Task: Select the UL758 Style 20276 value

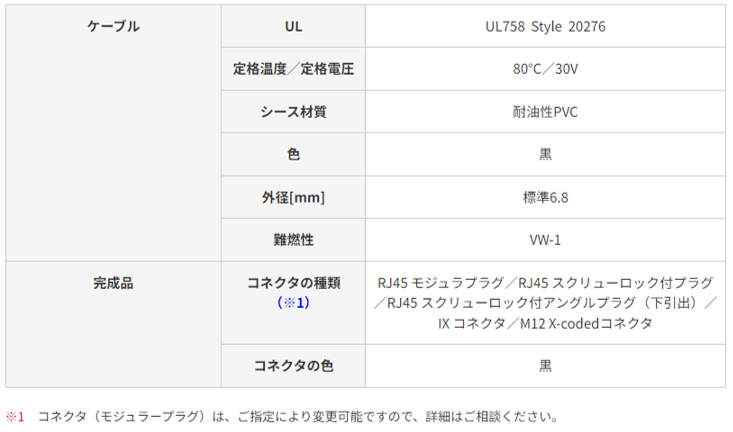Action: click(x=545, y=26)
